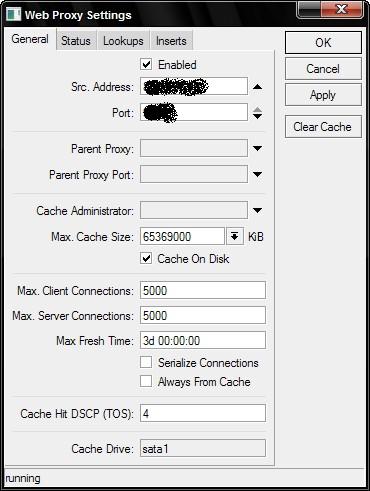Open the Lookups tab
The height and width of the screenshot is (491, 370).
123,41
